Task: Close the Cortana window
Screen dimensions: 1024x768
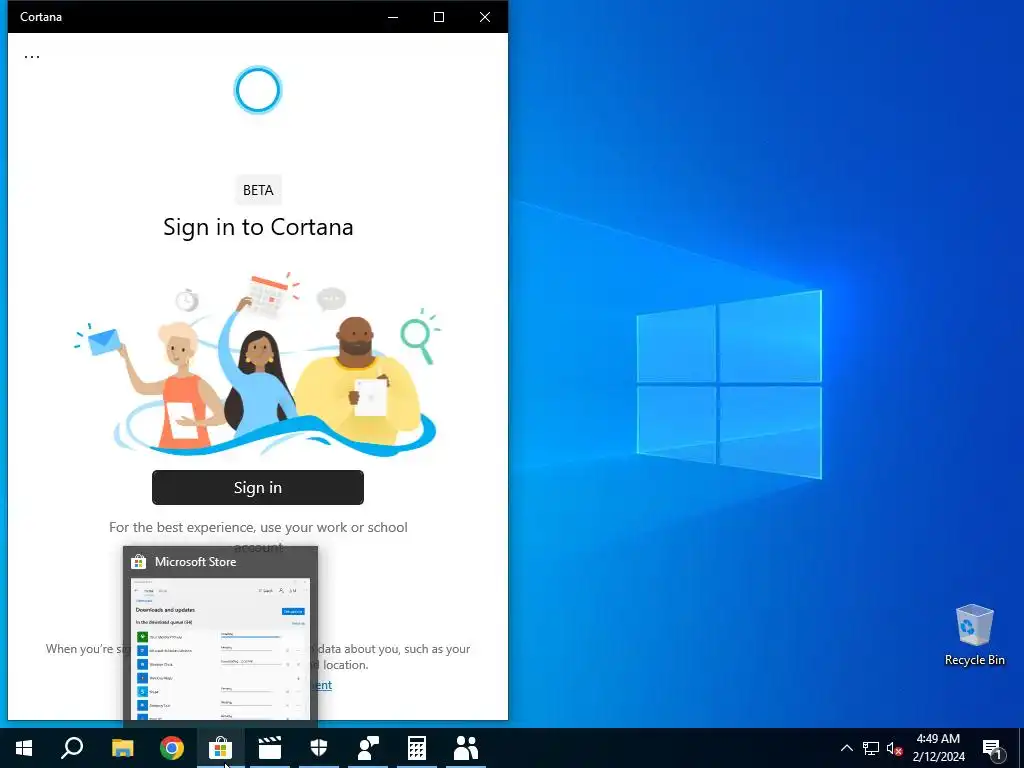Action: pyautogui.click(x=485, y=17)
